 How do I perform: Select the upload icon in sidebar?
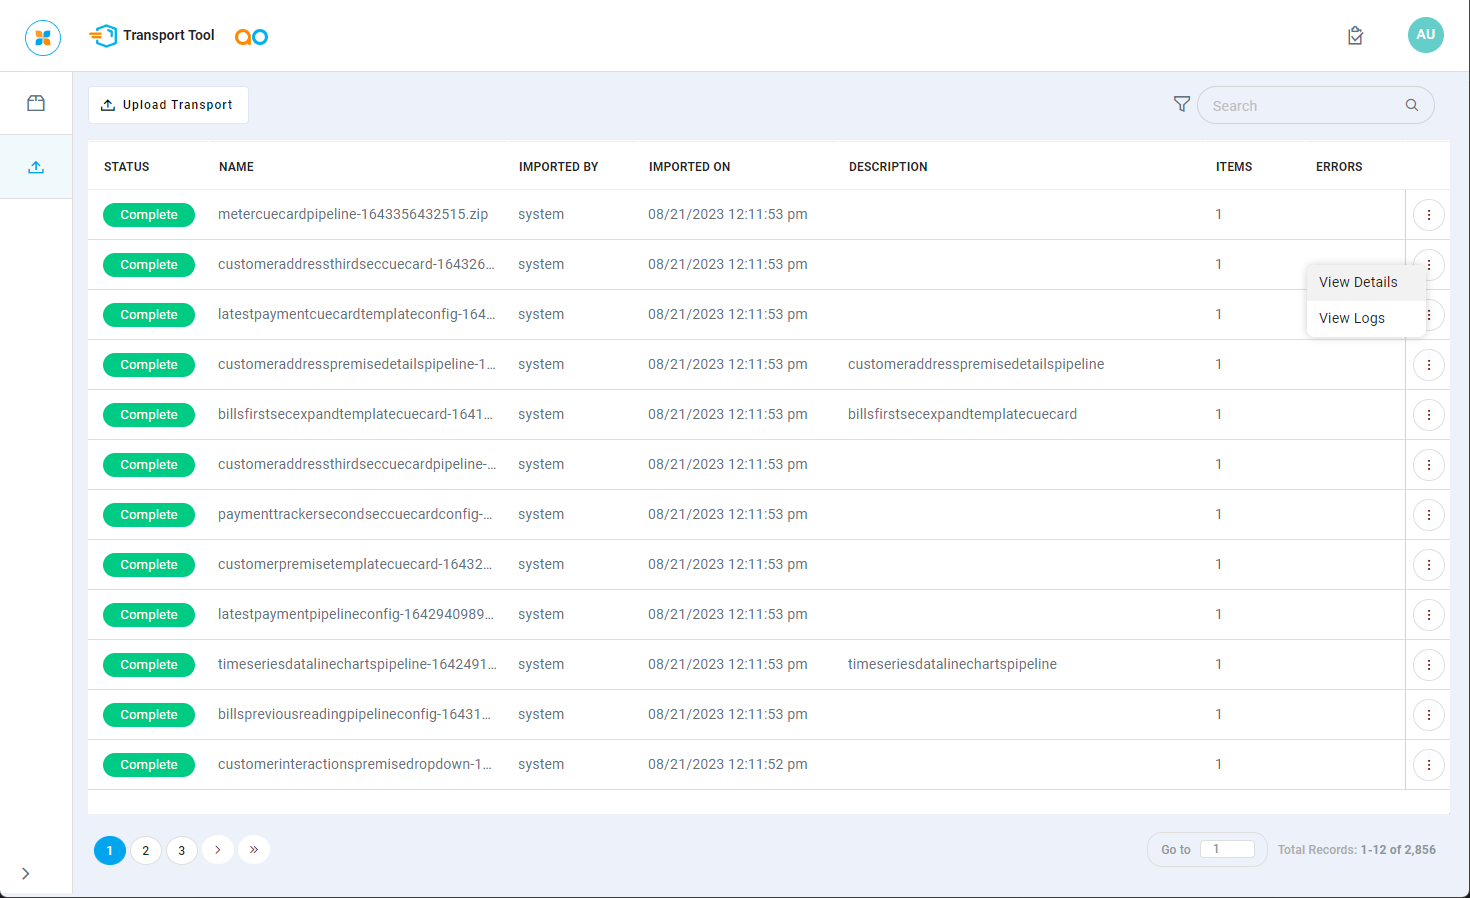(36, 167)
